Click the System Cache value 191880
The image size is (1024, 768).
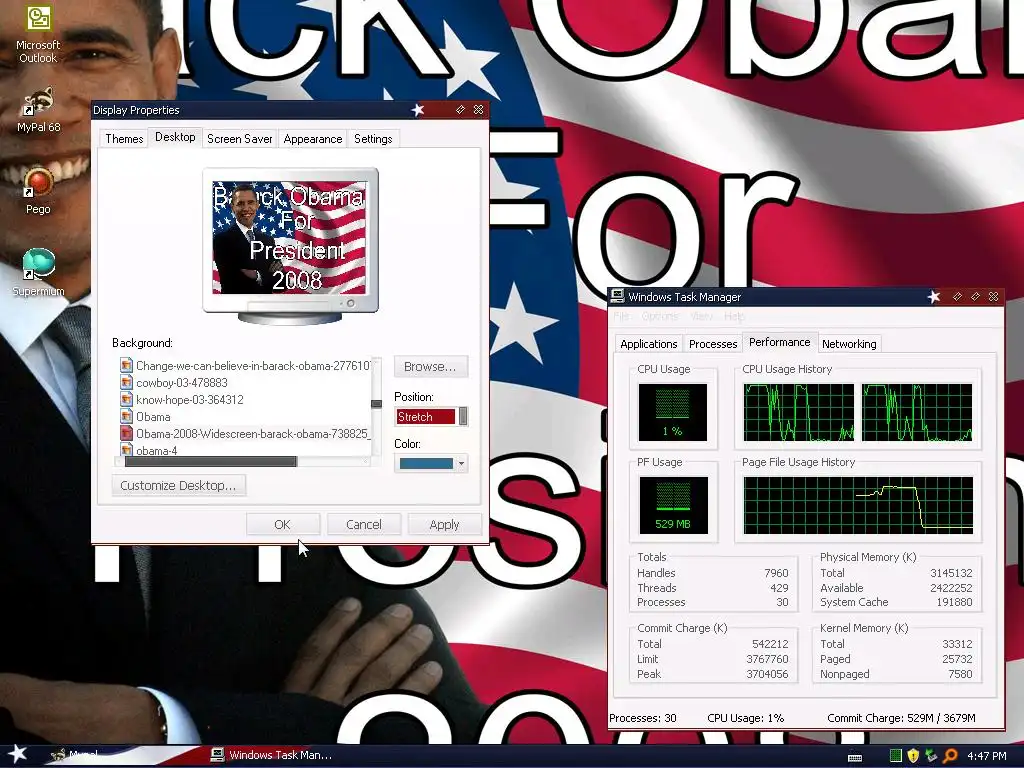pyautogui.click(x=954, y=602)
